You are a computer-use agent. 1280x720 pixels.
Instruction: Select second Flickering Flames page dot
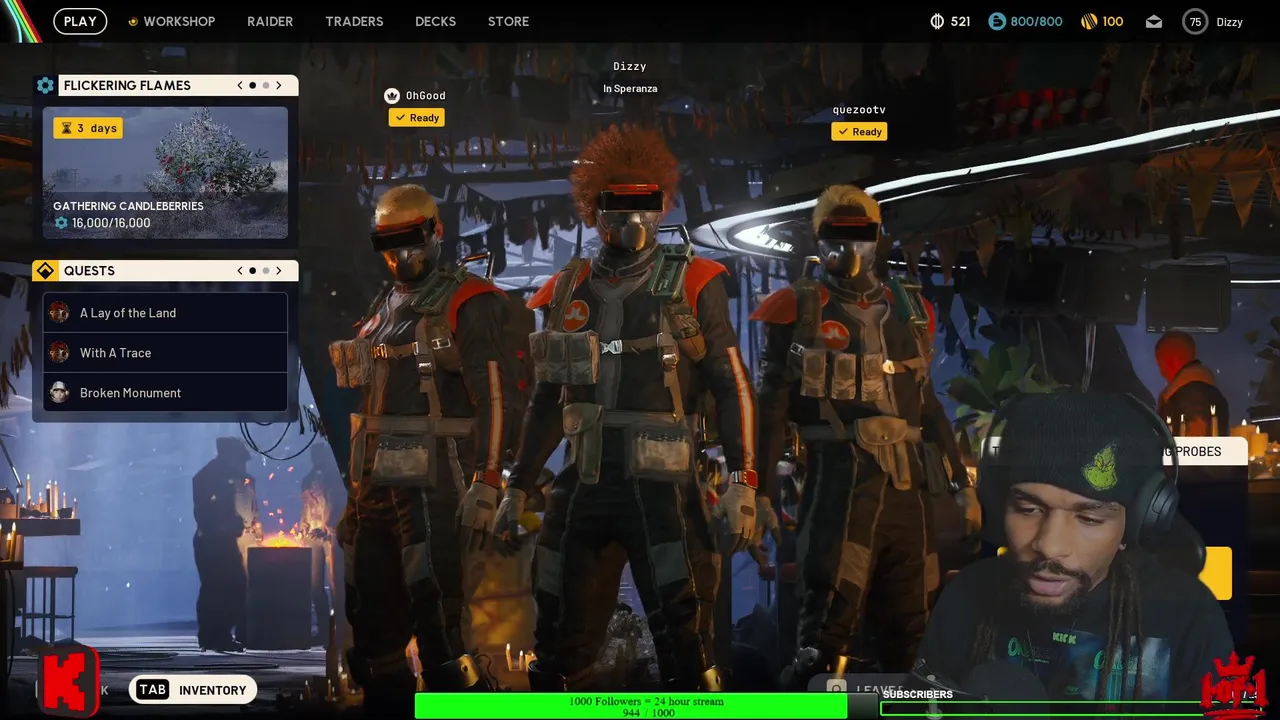(x=266, y=85)
